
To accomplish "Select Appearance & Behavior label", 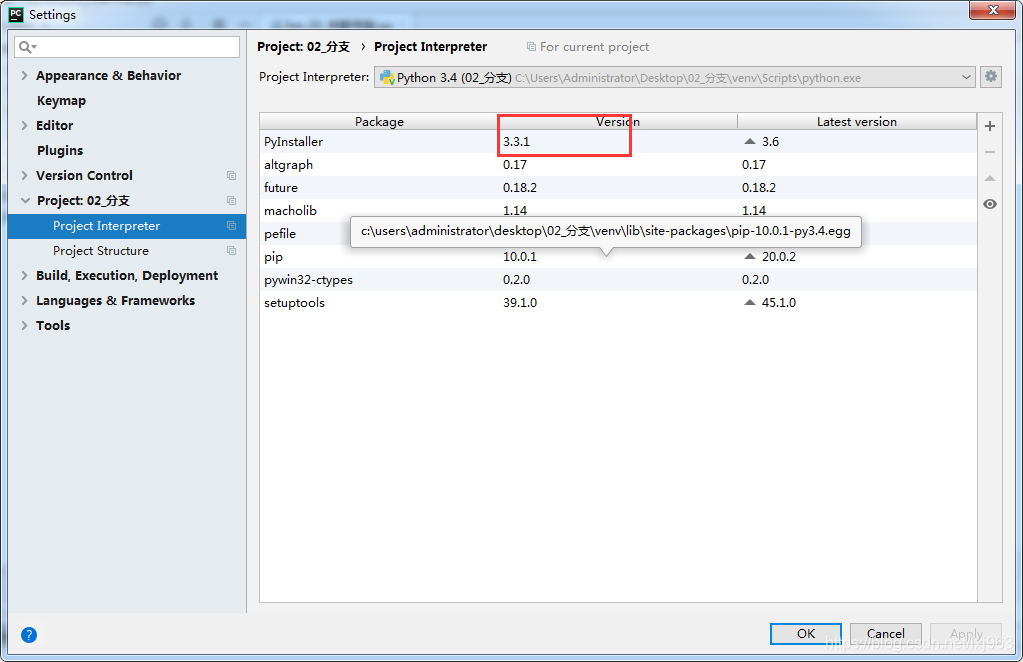I will click(108, 76).
